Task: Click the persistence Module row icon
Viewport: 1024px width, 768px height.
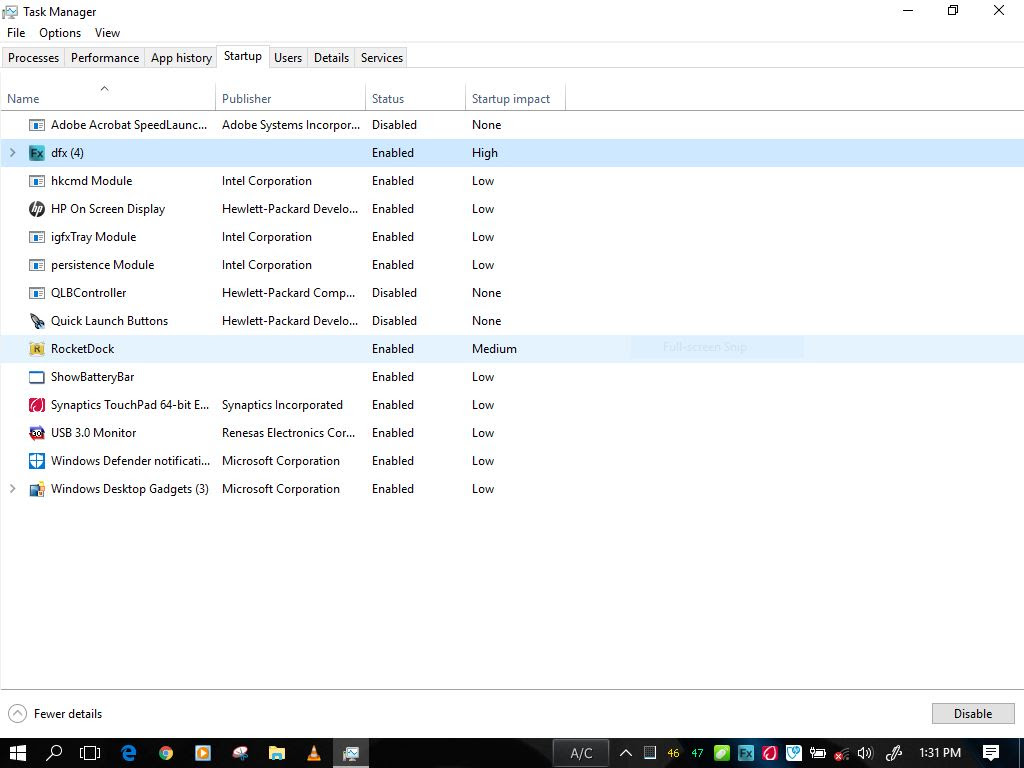Action: point(37,265)
